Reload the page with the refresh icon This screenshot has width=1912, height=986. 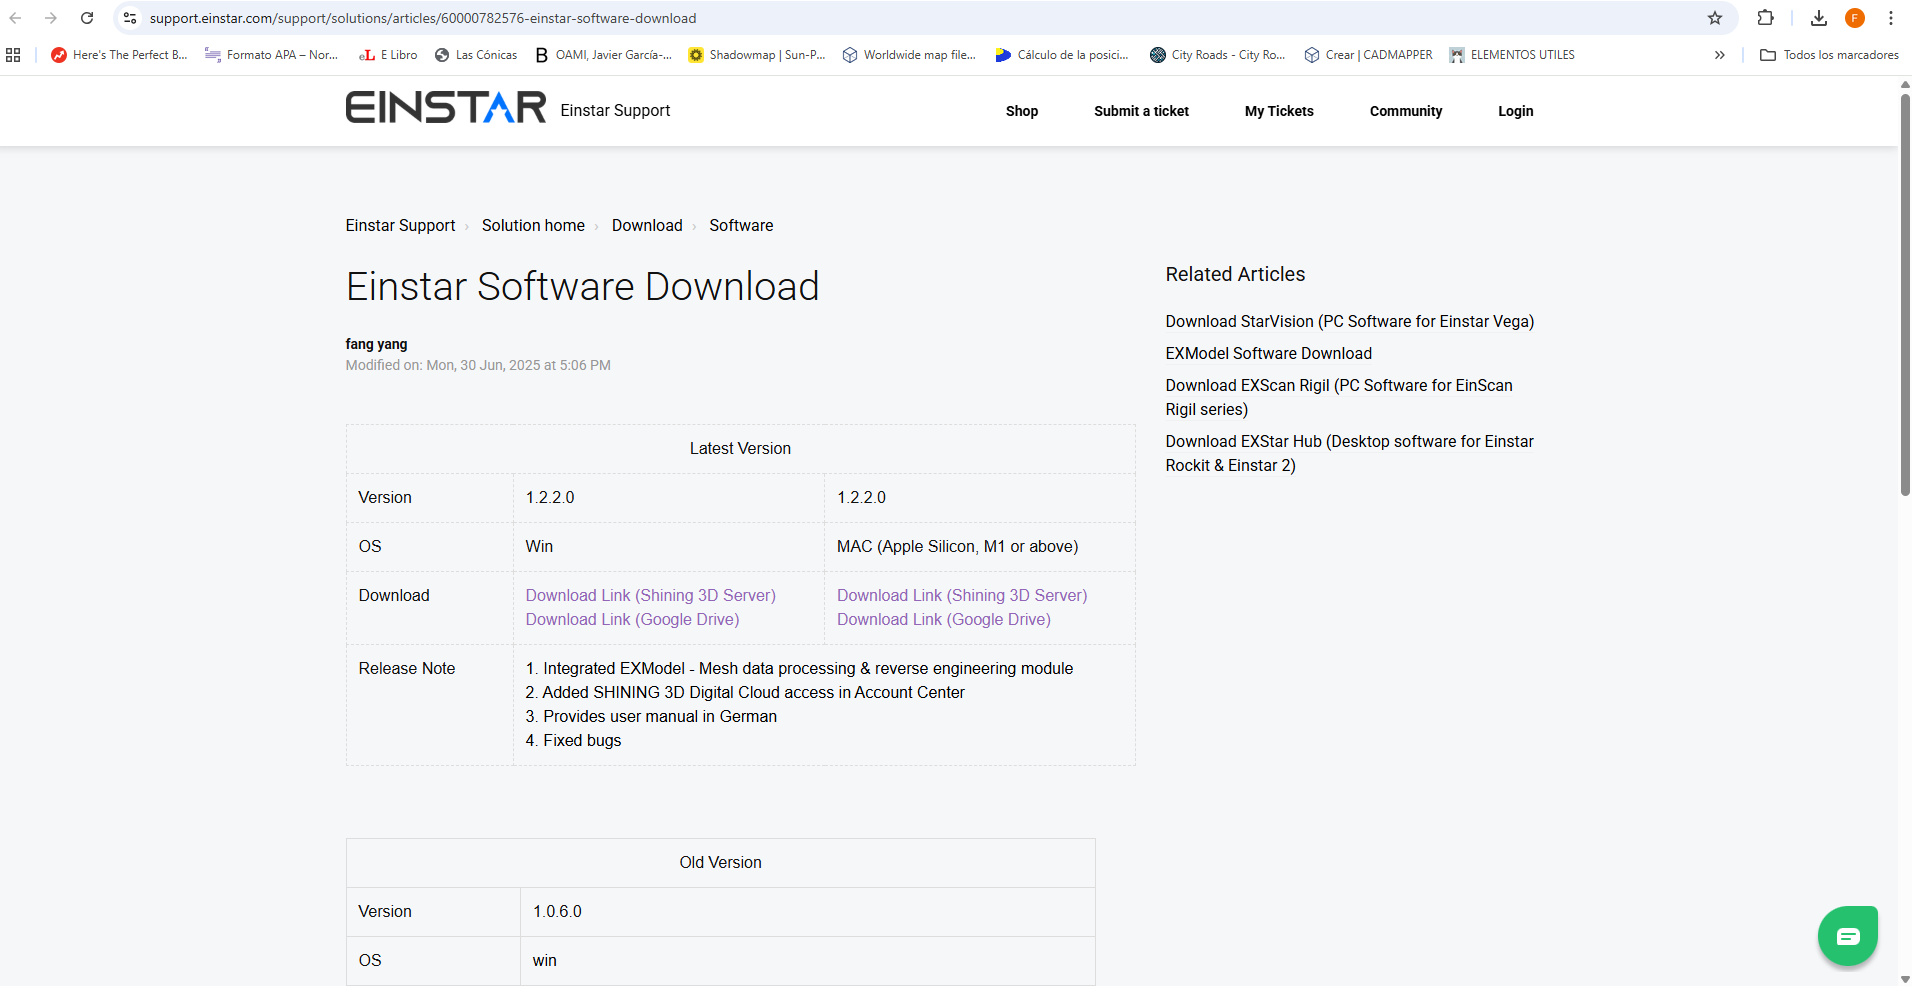tap(87, 18)
